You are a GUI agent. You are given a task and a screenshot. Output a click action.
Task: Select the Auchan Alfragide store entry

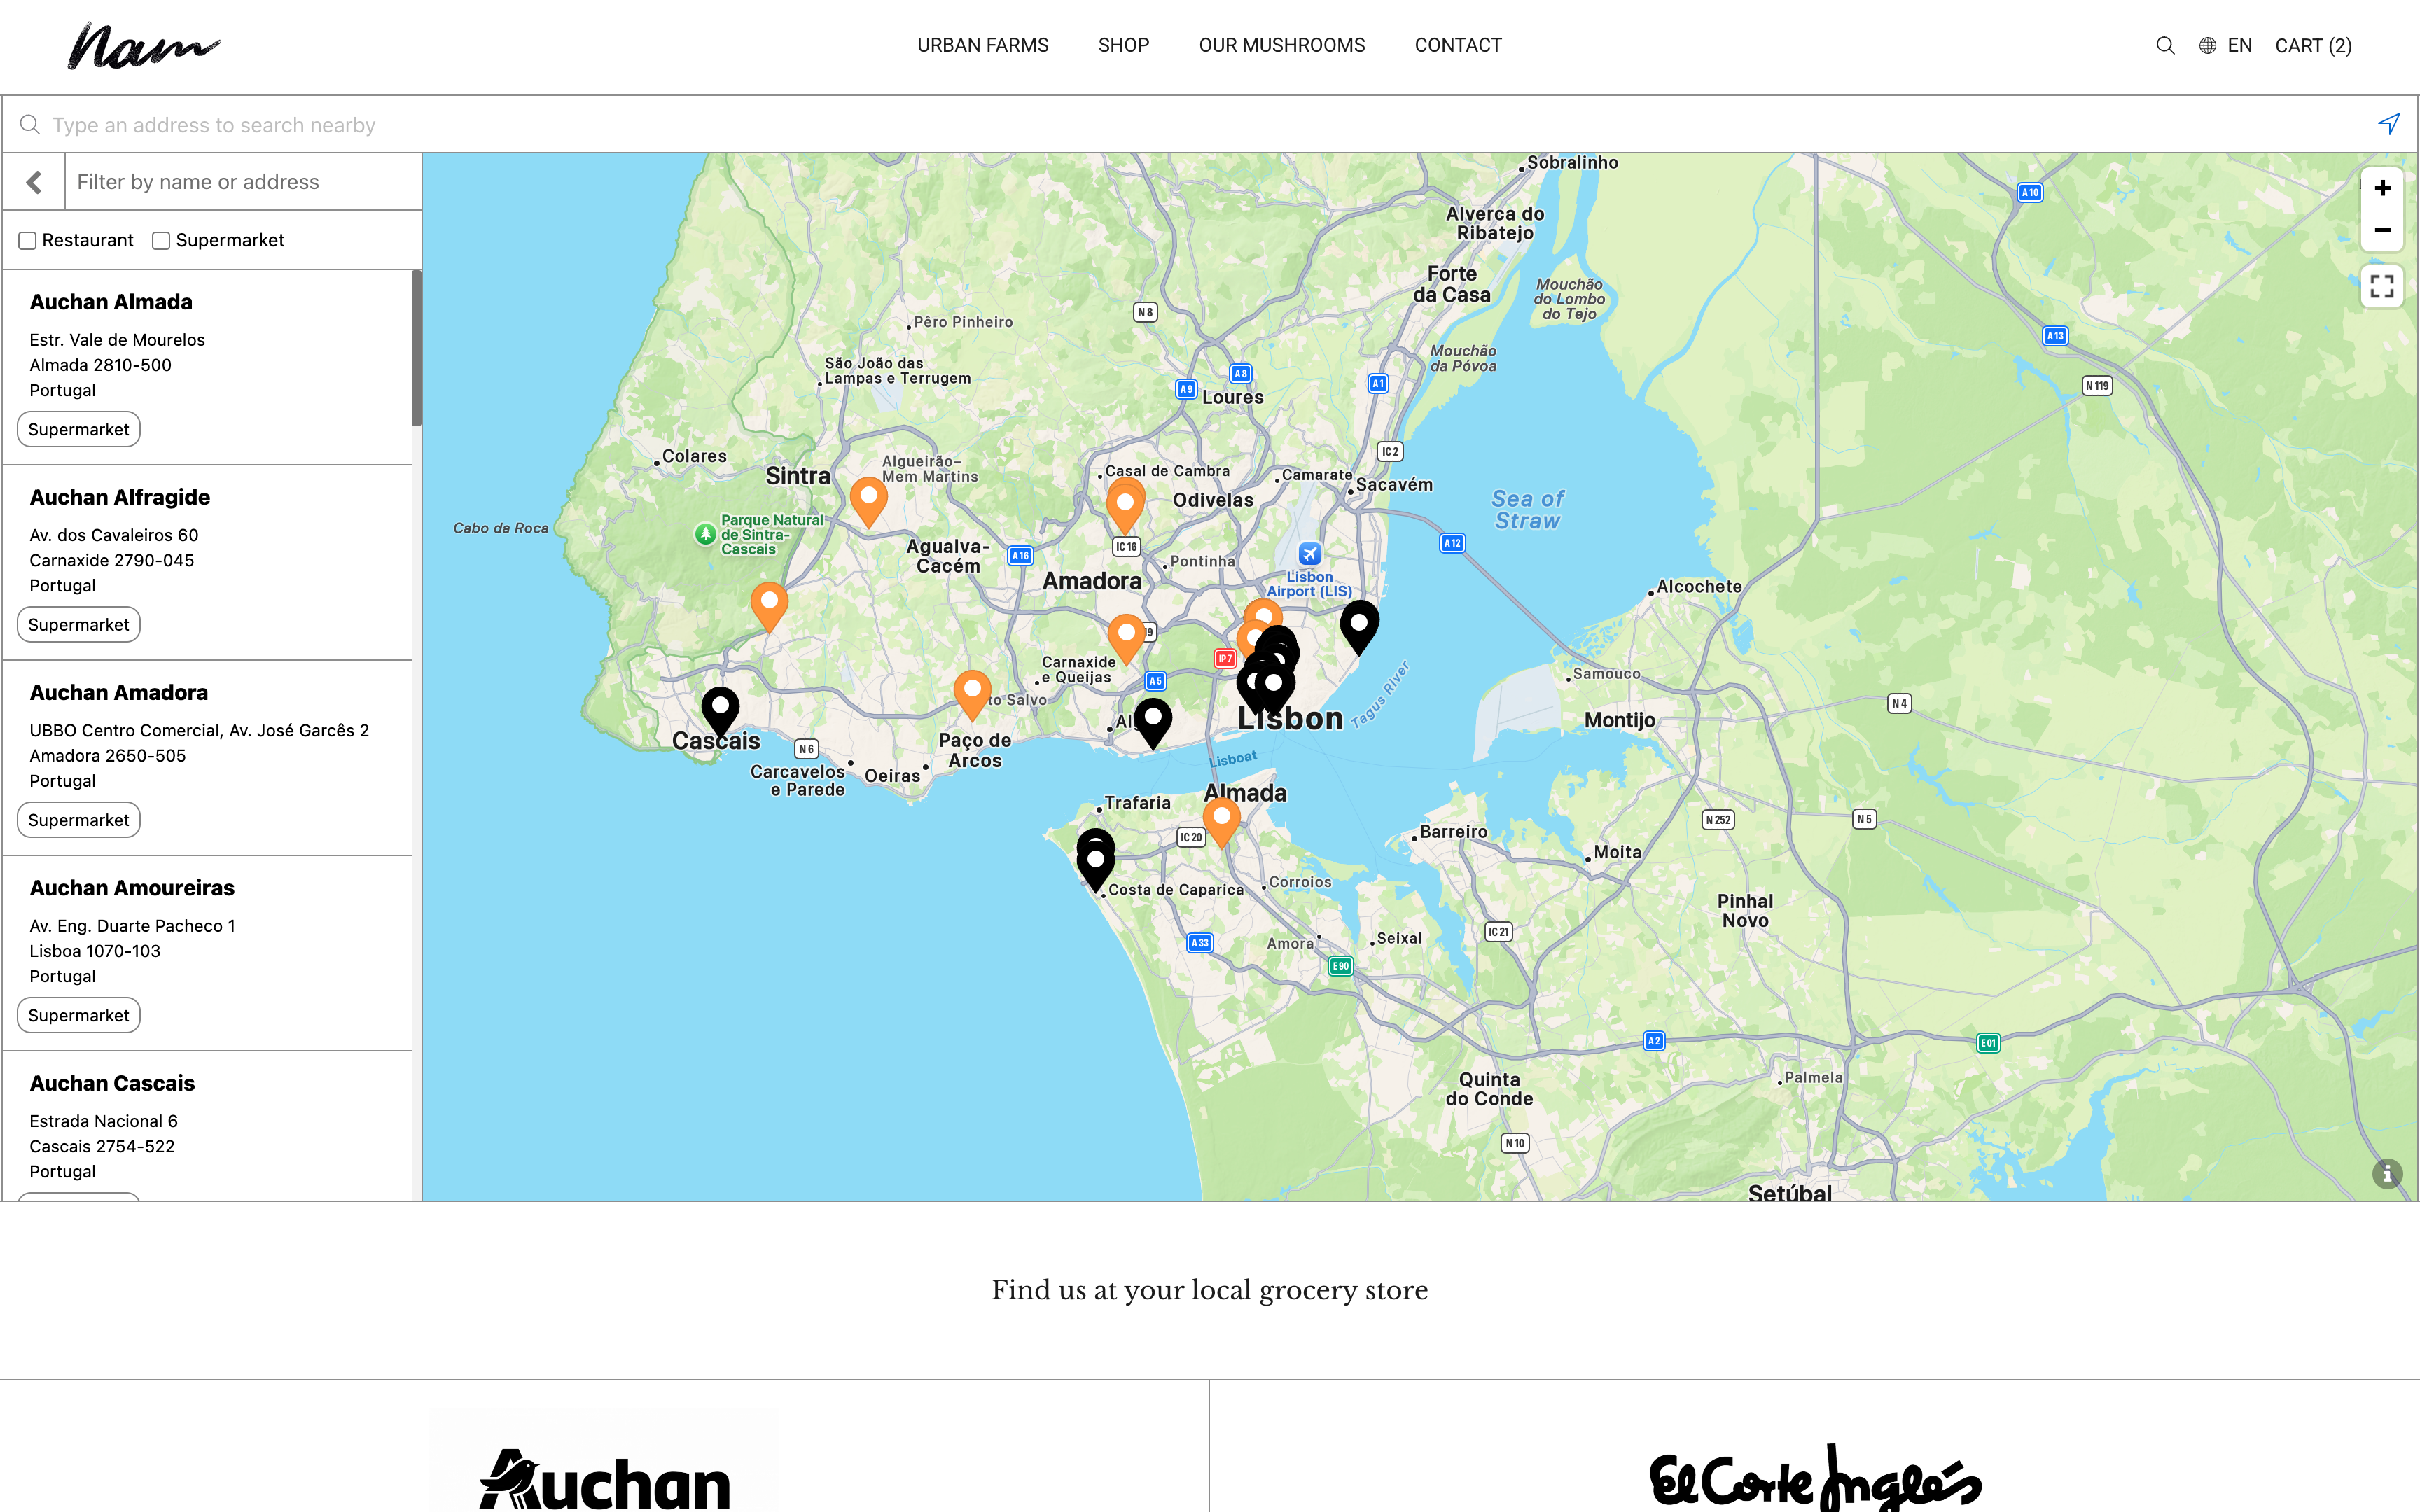click(120, 497)
